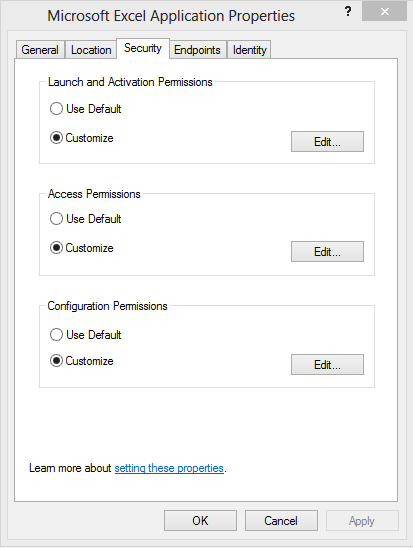The image size is (413, 548).
Task: Confirm the dialog with OK
Action: pyautogui.click(x=200, y=520)
